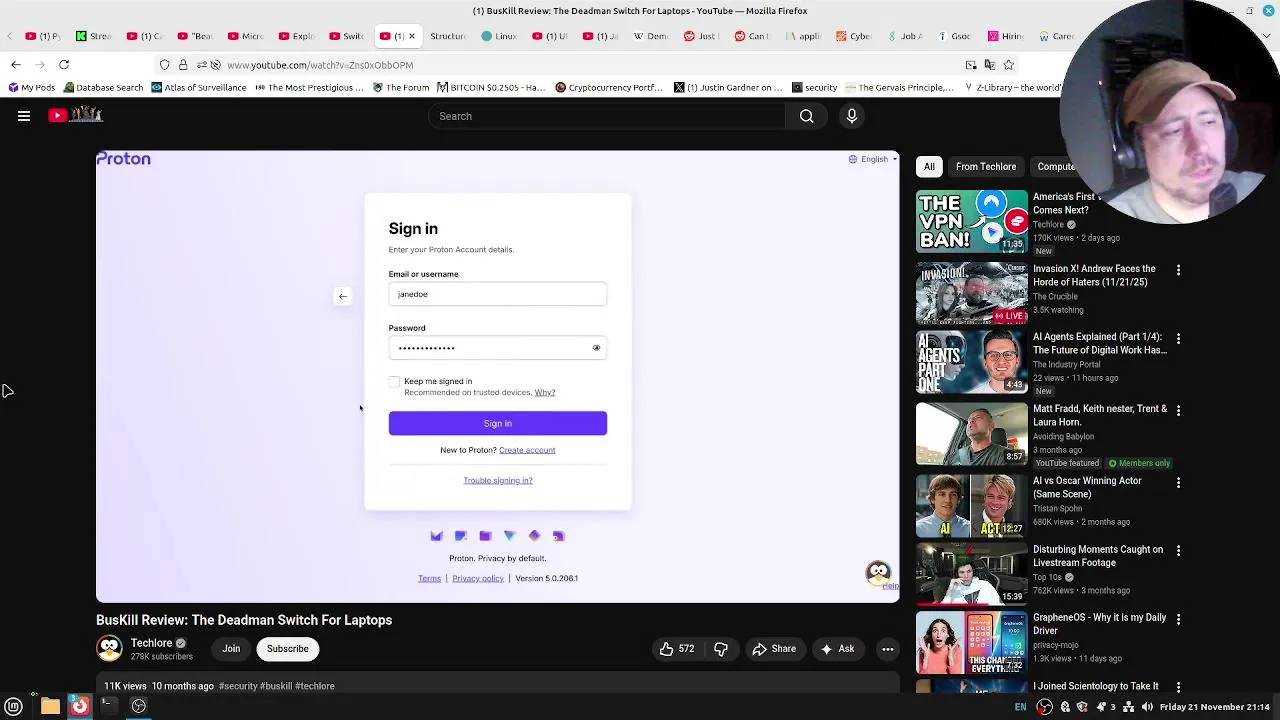Toggle password visibility eye icon

[x=596, y=348]
